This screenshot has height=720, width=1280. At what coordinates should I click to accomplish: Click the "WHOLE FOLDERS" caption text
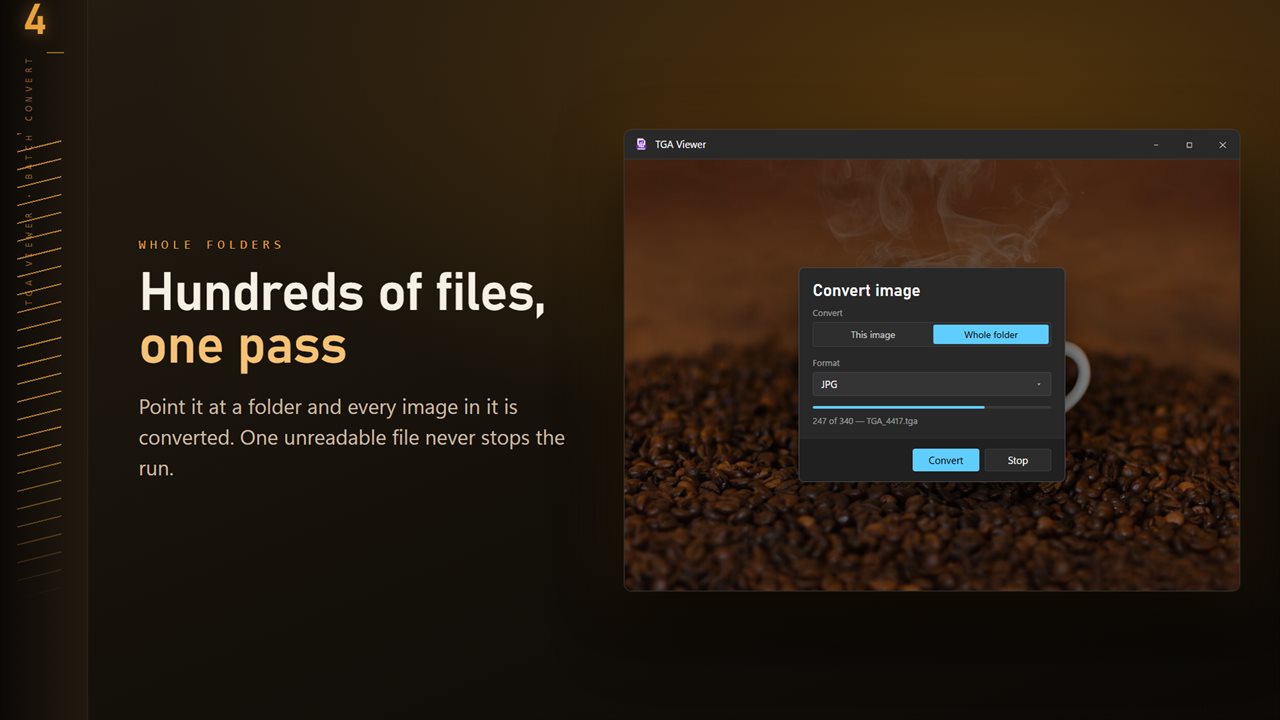(211, 245)
